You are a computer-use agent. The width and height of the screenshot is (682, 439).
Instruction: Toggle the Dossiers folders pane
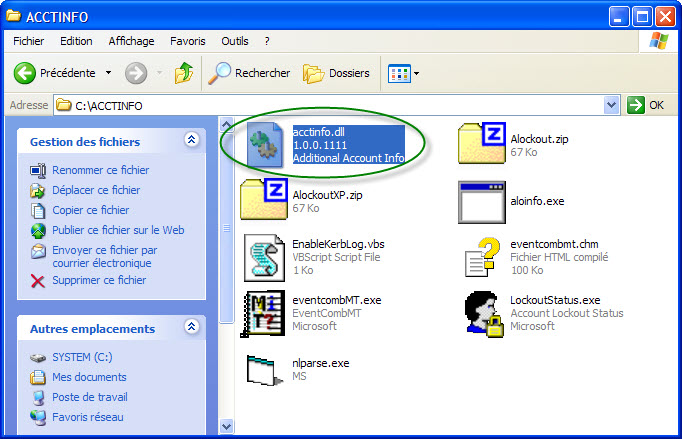(336, 73)
